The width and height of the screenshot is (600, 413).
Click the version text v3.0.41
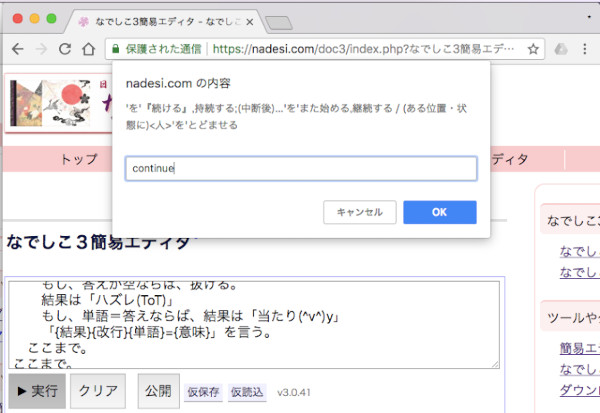click(x=293, y=392)
